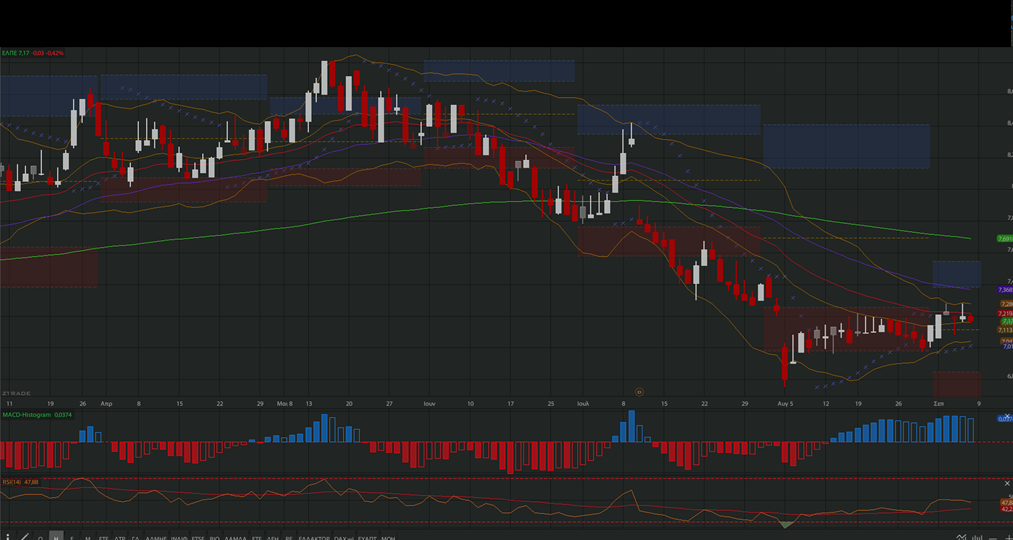Click the green 7,691 price label

[x=1005, y=238]
